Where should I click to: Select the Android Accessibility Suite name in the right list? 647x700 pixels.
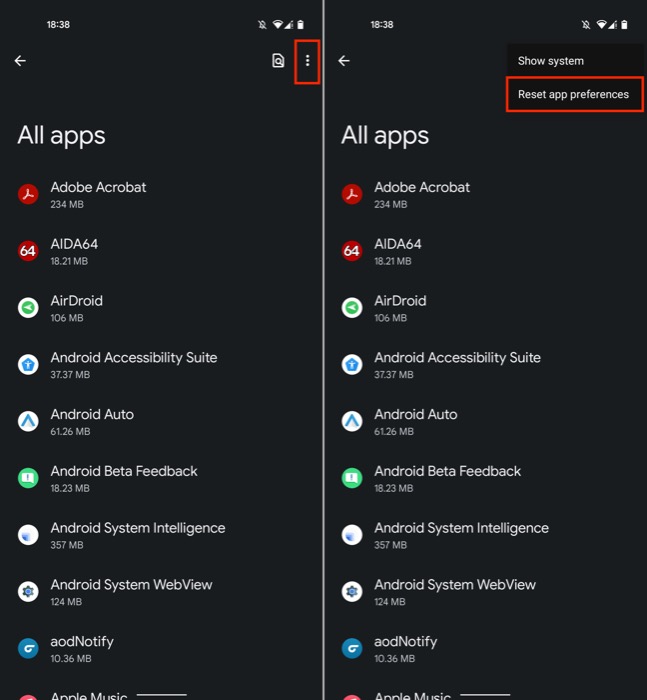click(458, 358)
